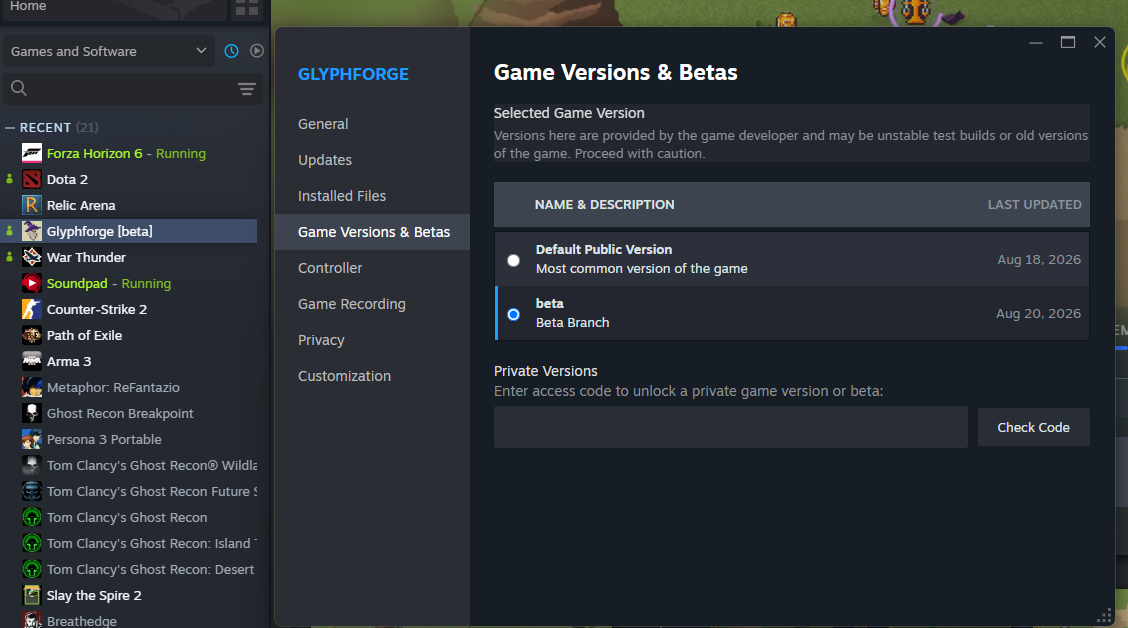Open the Game Recording settings tab
1128x628 pixels.
click(352, 304)
